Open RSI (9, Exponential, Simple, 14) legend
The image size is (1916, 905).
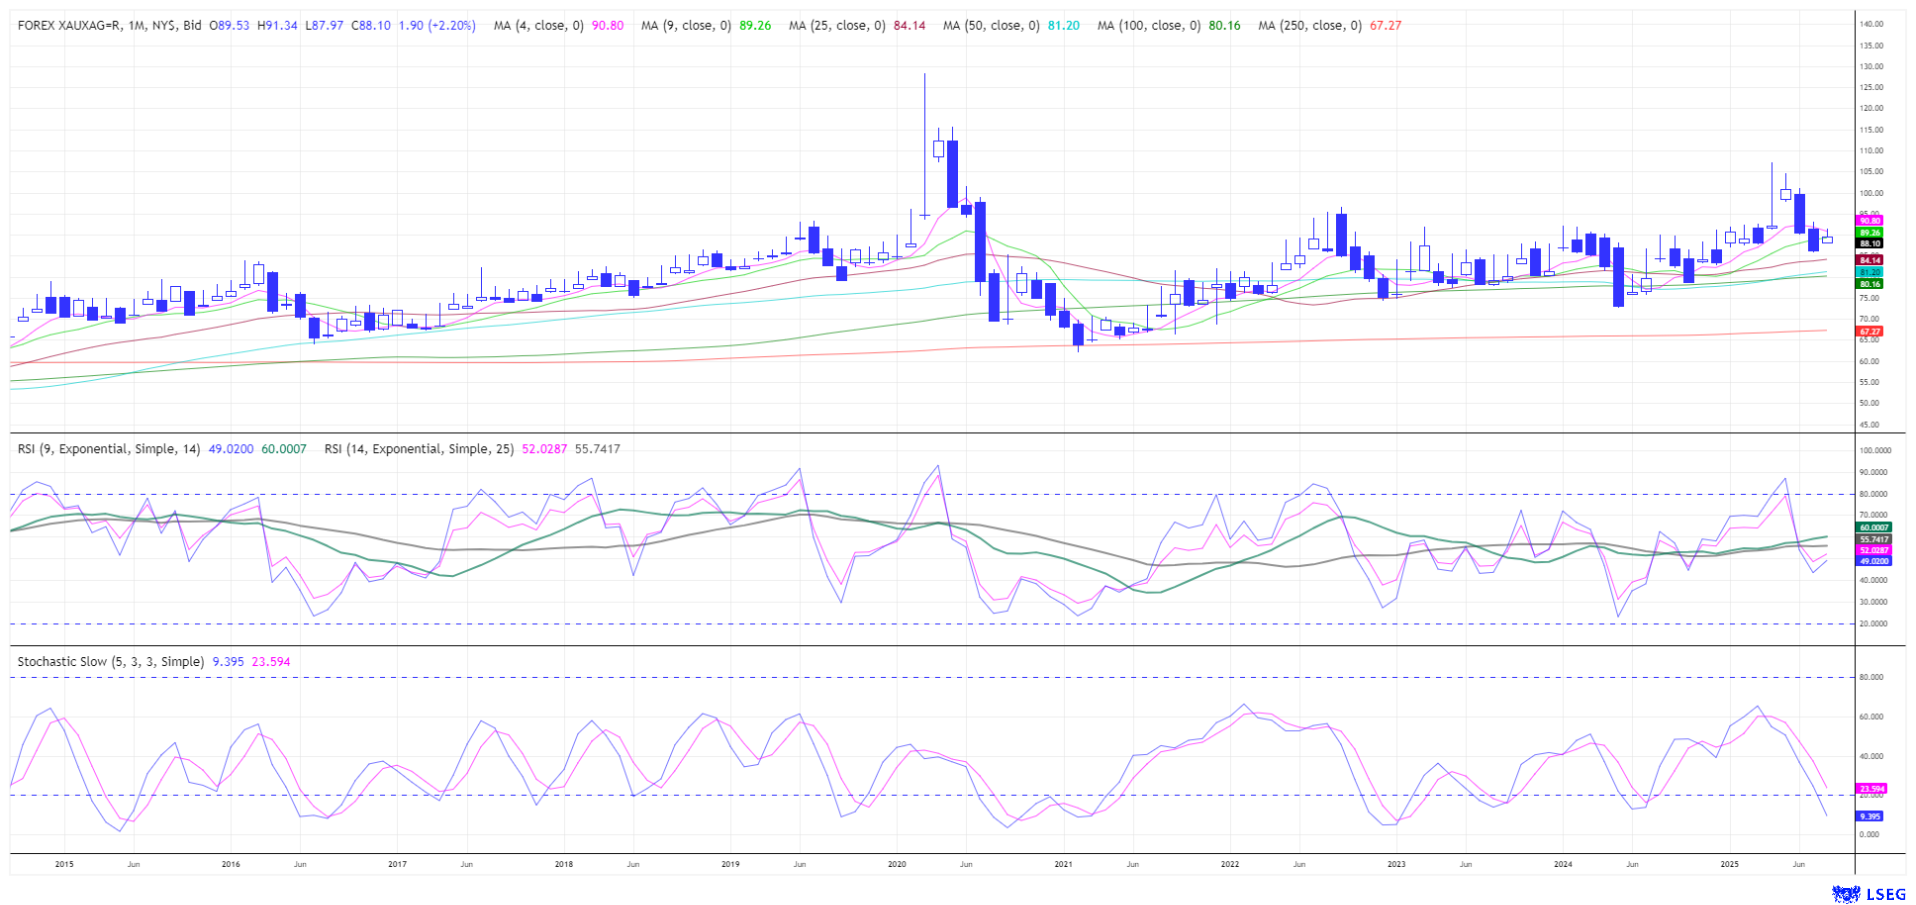pos(109,449)
